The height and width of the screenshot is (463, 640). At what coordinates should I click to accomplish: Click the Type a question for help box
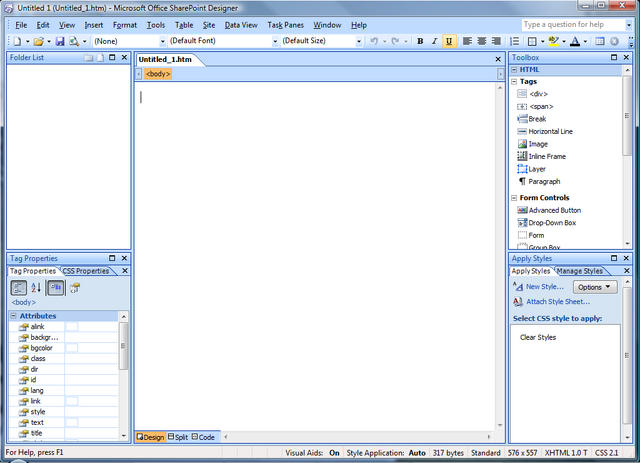573,24
